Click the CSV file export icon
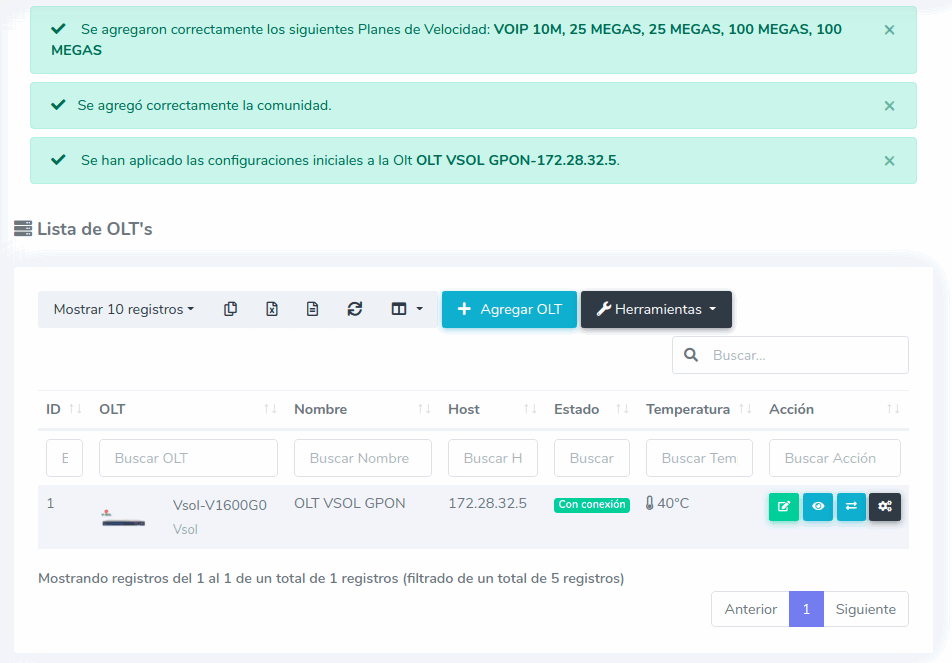 tap(312, 310)
